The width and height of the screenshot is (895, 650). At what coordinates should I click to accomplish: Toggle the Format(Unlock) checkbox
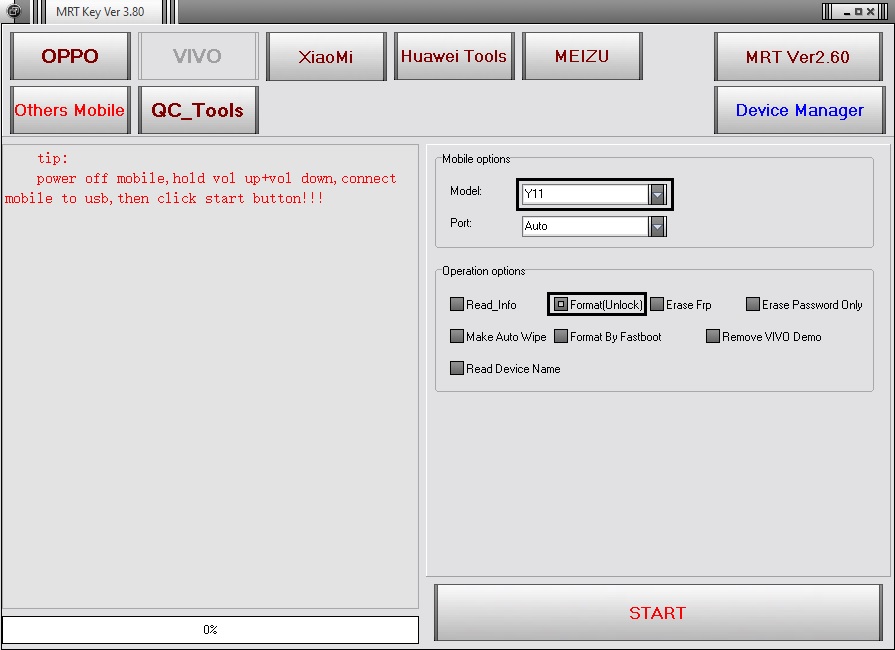pyautogui.click(x=561, y=304)
